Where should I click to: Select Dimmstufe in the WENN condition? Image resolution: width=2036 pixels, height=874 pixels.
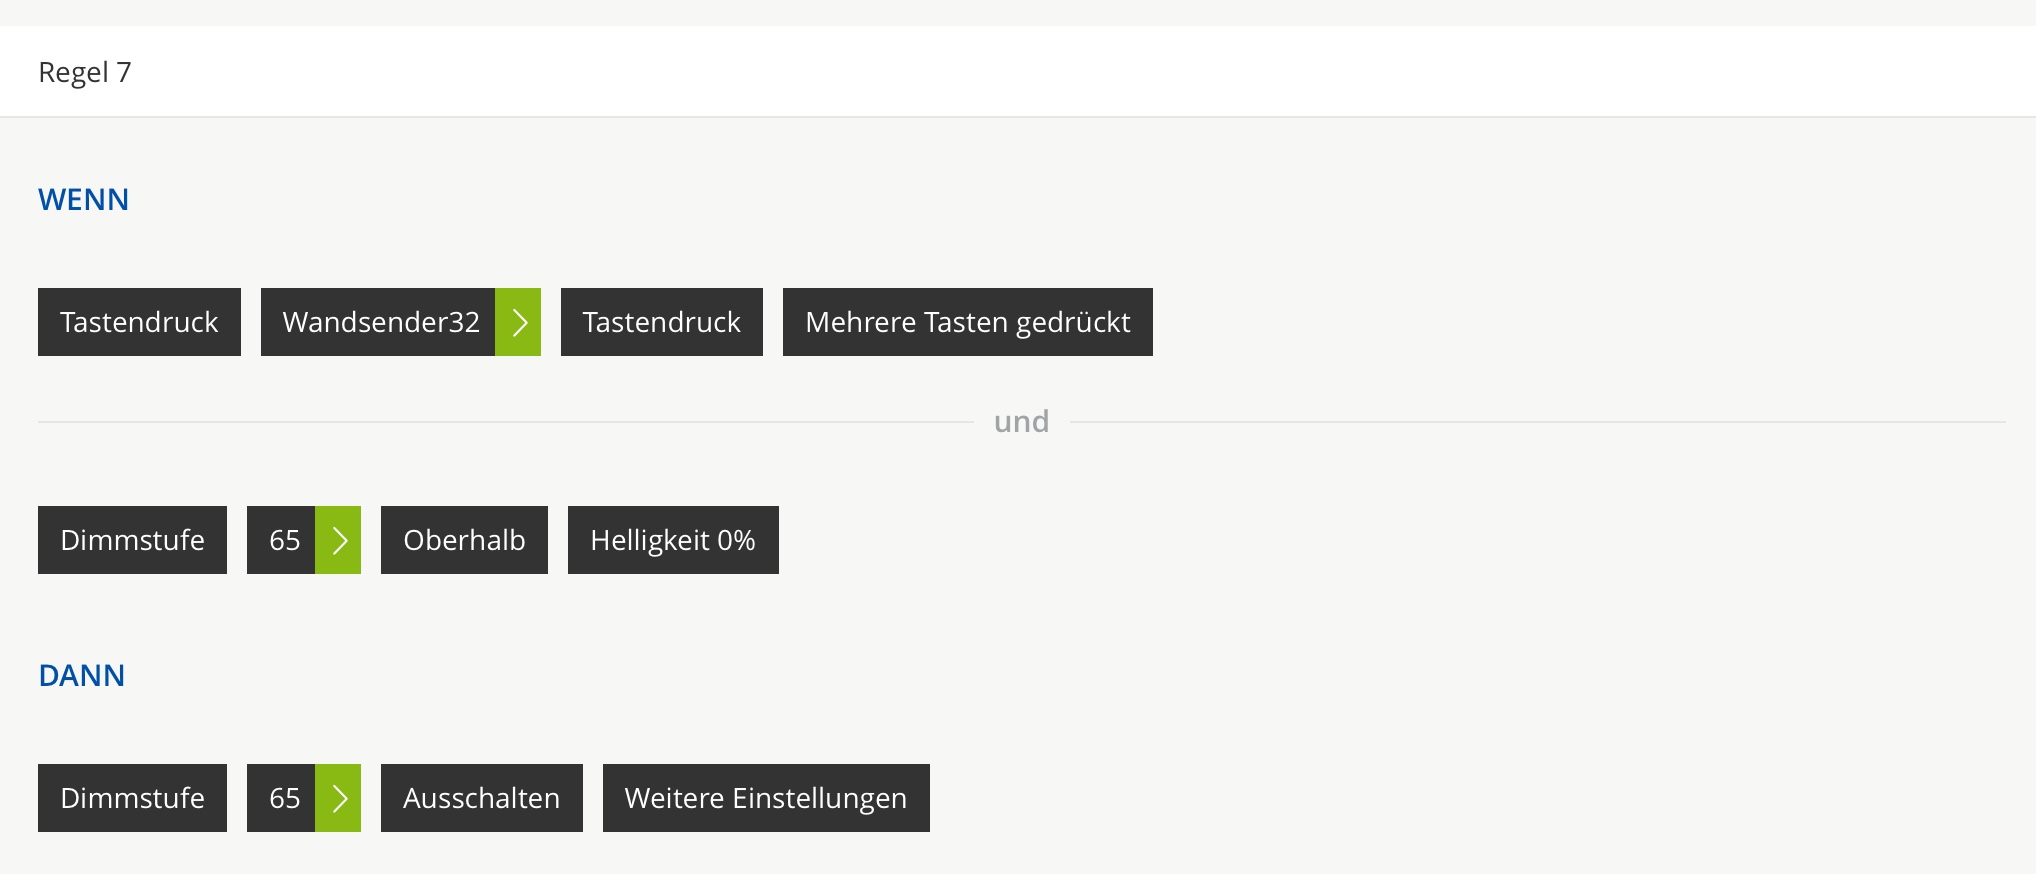pos(132,540)
